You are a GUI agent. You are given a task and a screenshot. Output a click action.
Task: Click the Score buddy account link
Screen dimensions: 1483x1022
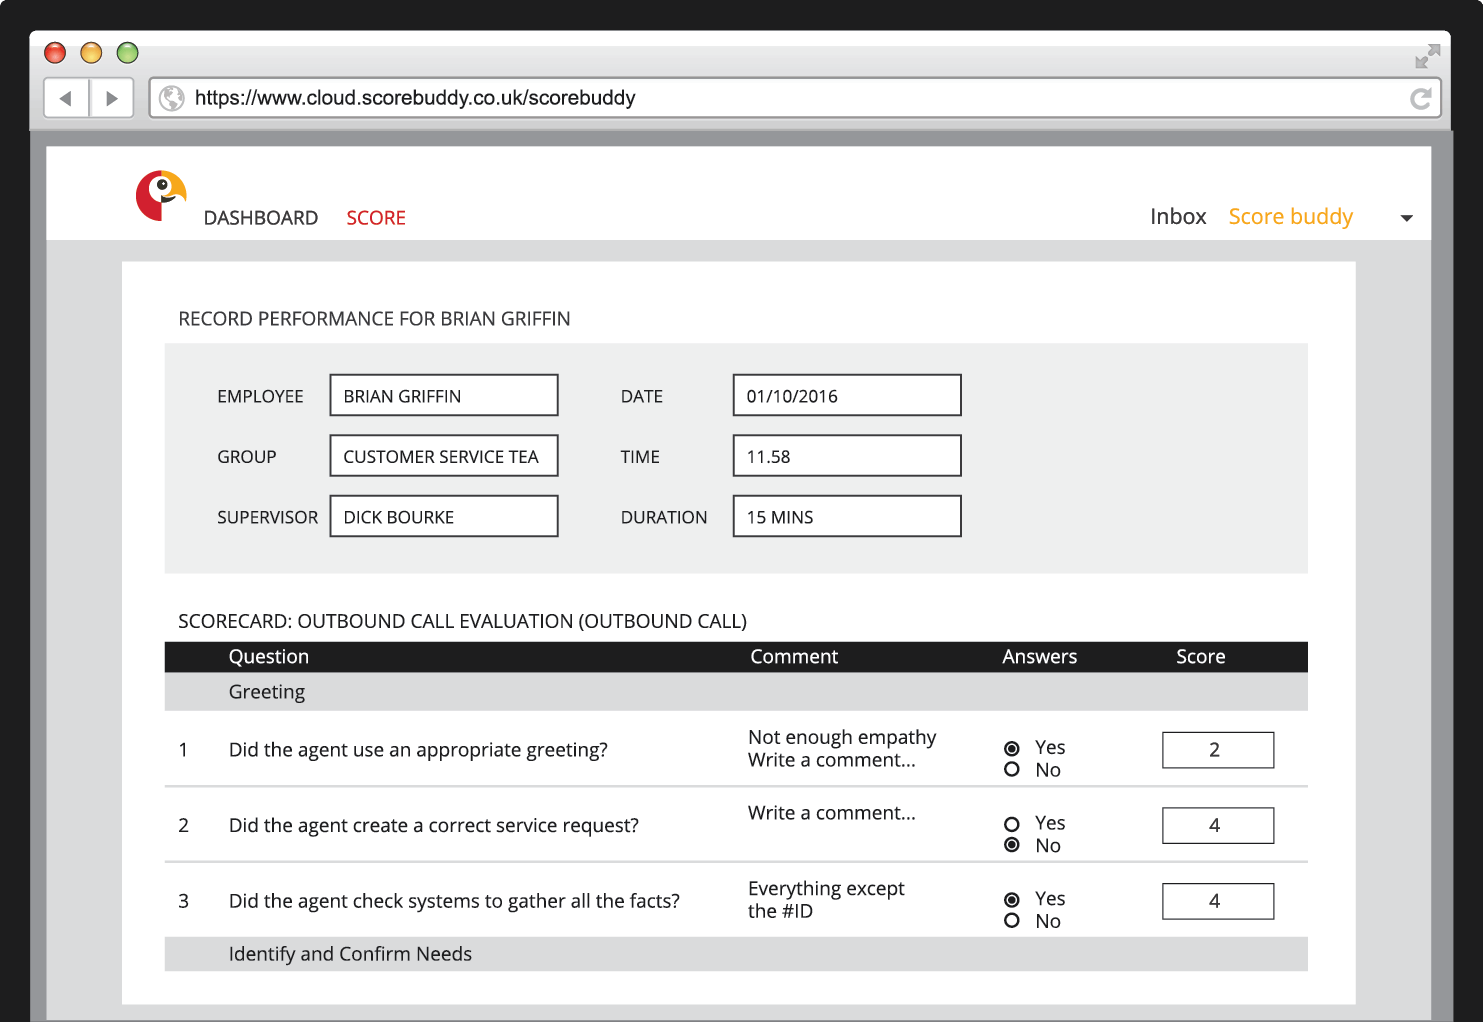coord(1290,217)
